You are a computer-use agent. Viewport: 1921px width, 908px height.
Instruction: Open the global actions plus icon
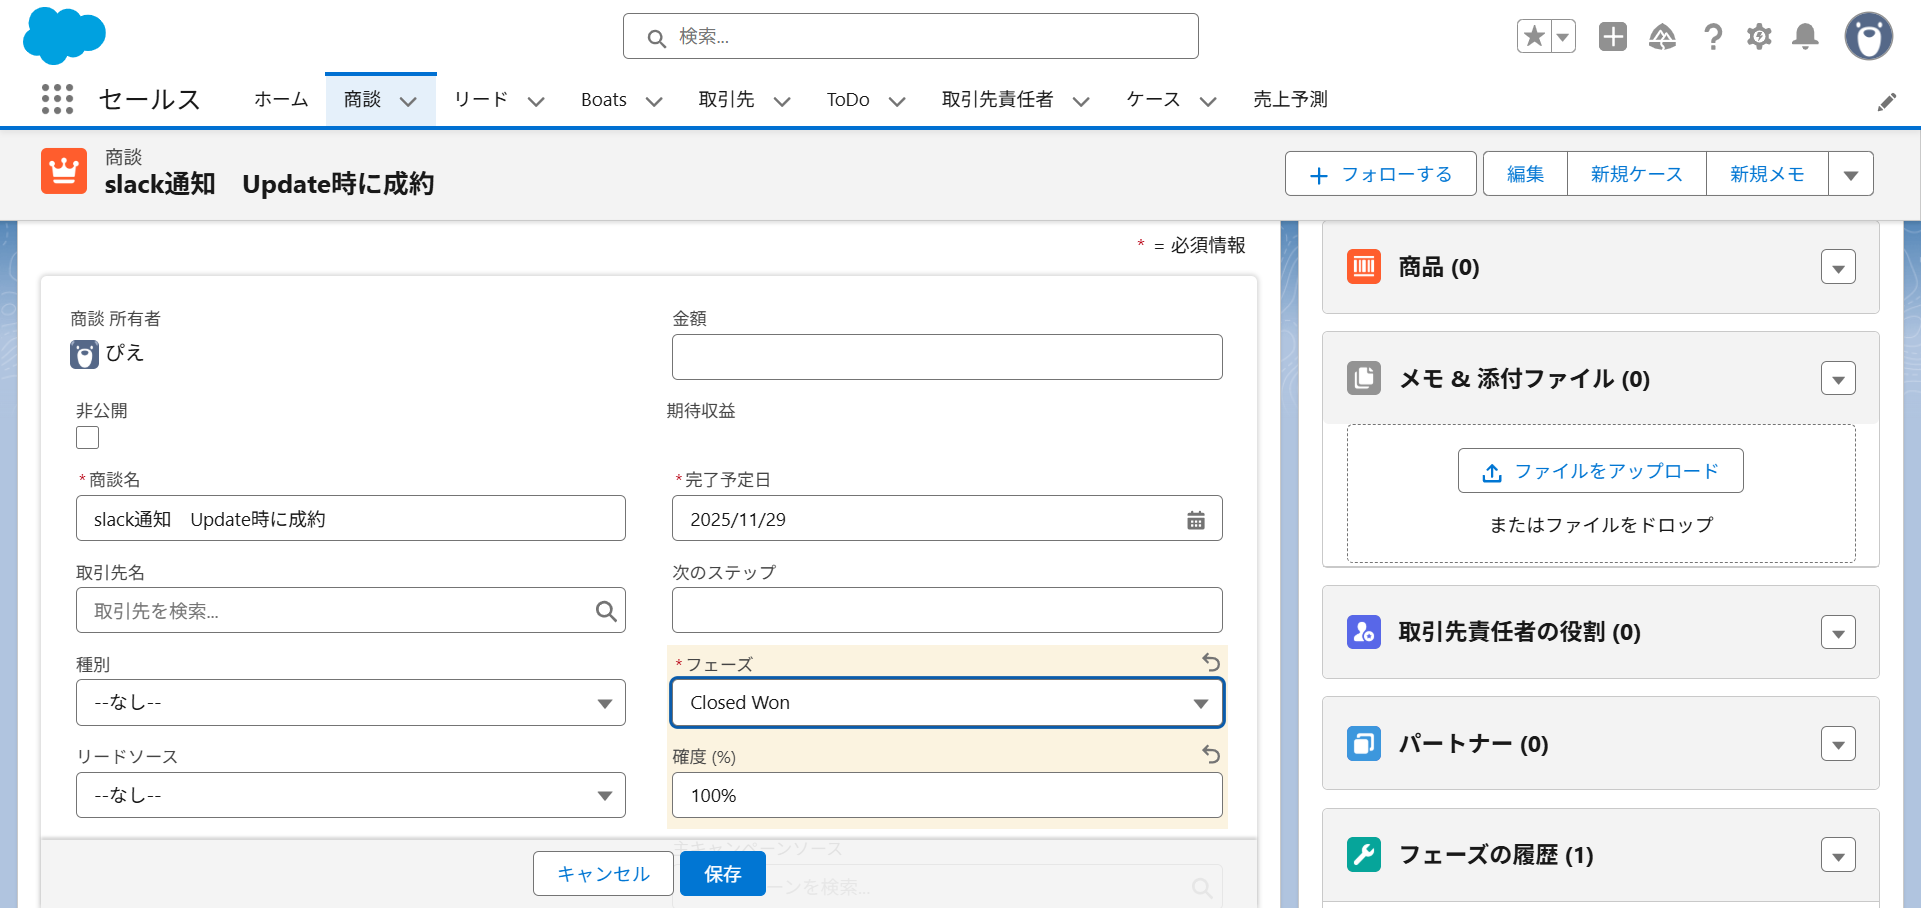pos(1613,37)
